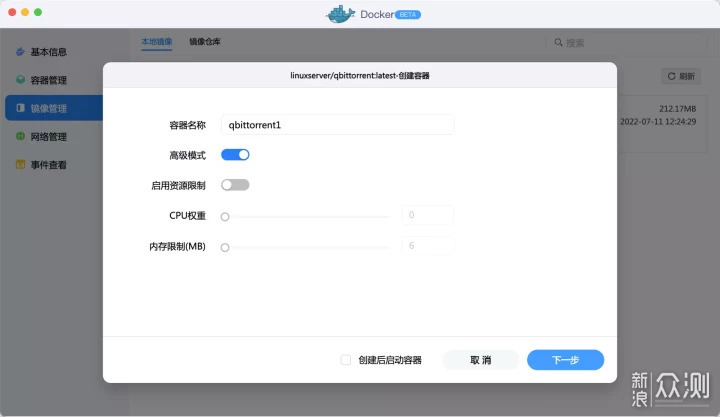
Task: Click the CPU权重 slider handle
Action: (225, 217)
